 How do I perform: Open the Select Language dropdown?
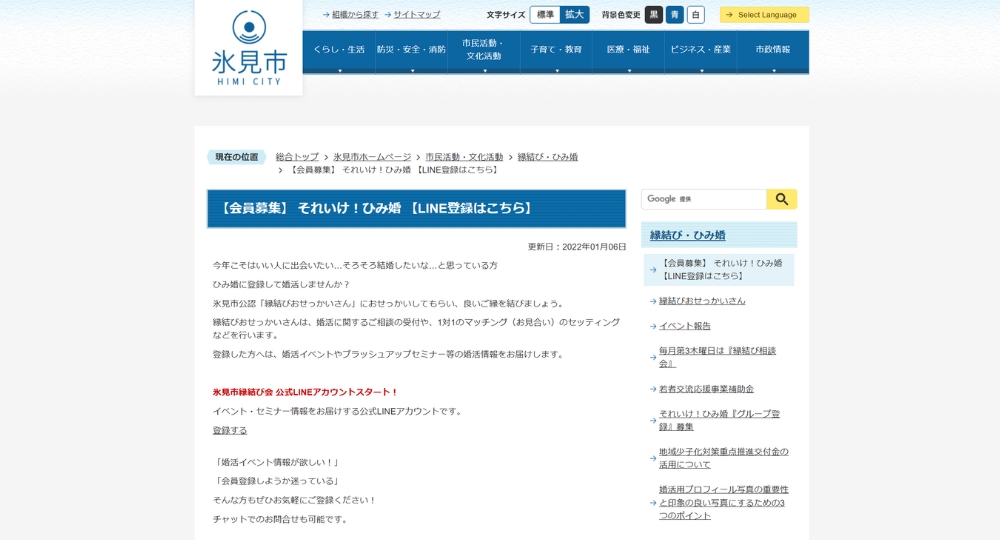tap(766, 15)
